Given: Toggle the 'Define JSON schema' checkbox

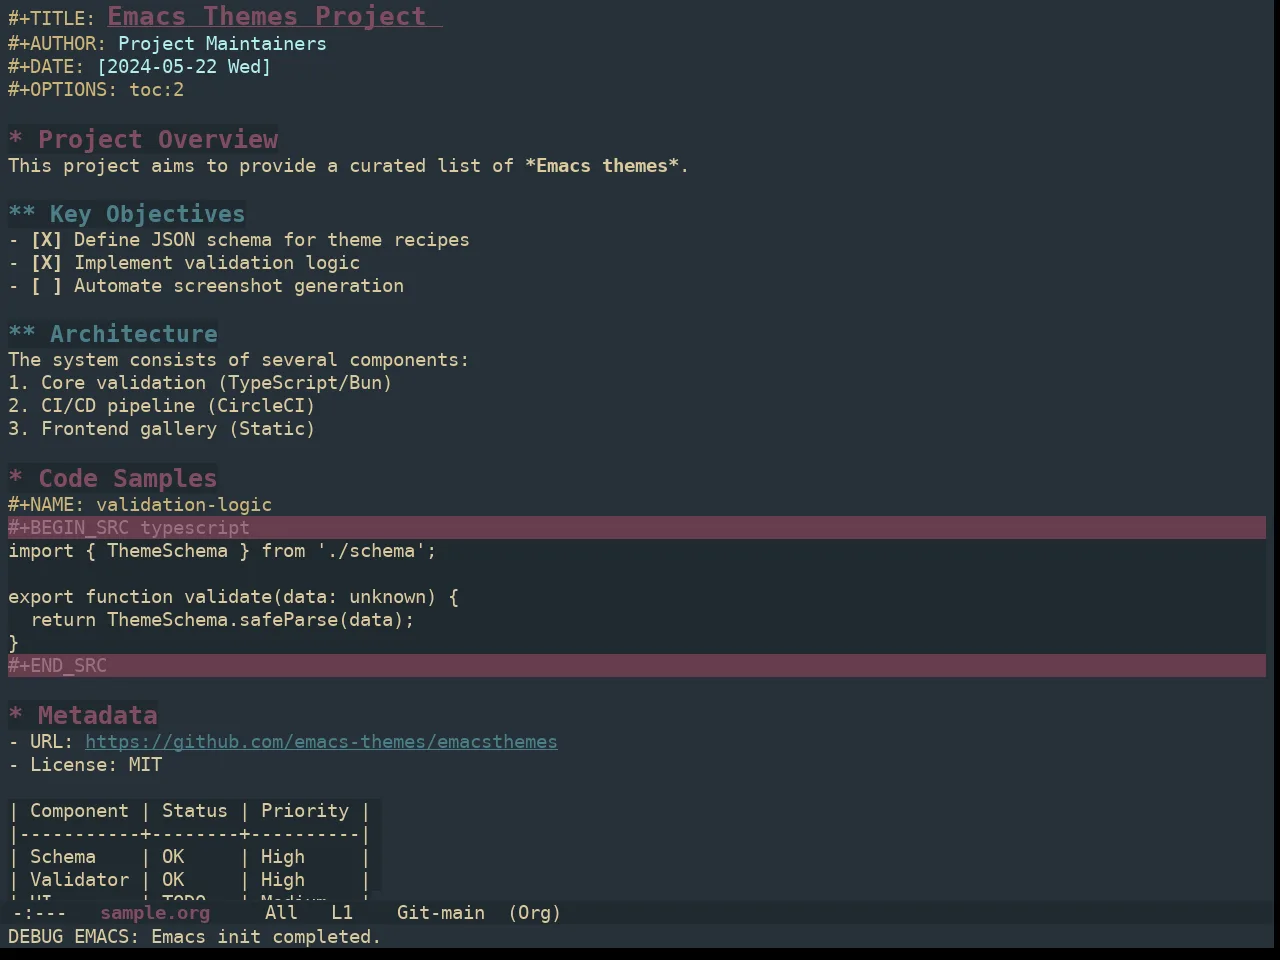Looking at the screenshot, I should (x=46, y=240).
